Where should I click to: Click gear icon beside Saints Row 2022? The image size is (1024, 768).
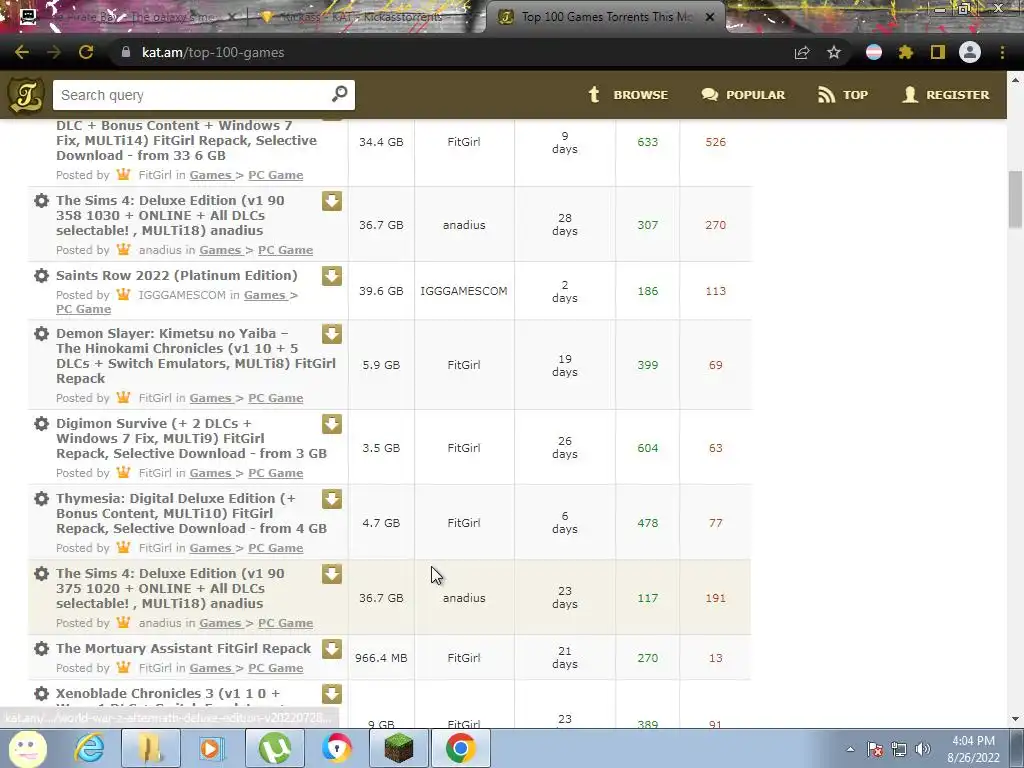(41, 276)
